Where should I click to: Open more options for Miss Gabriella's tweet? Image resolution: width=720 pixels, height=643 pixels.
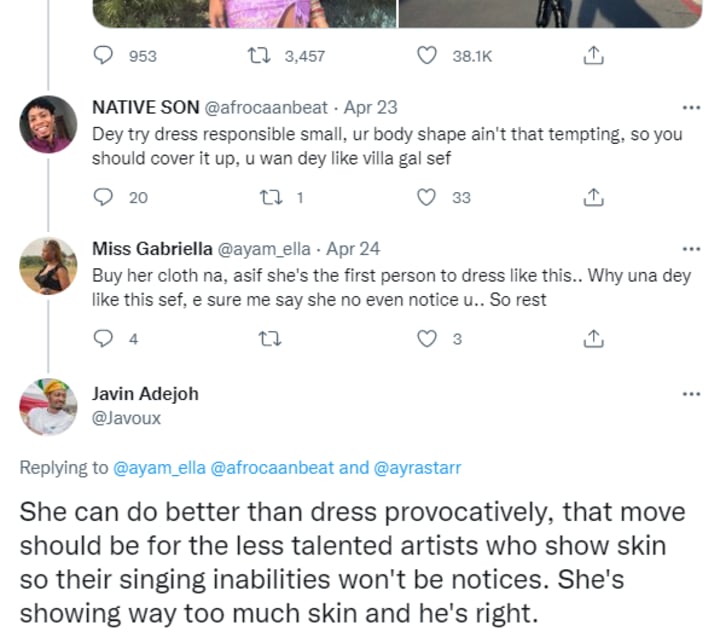(x=690, y=249)
